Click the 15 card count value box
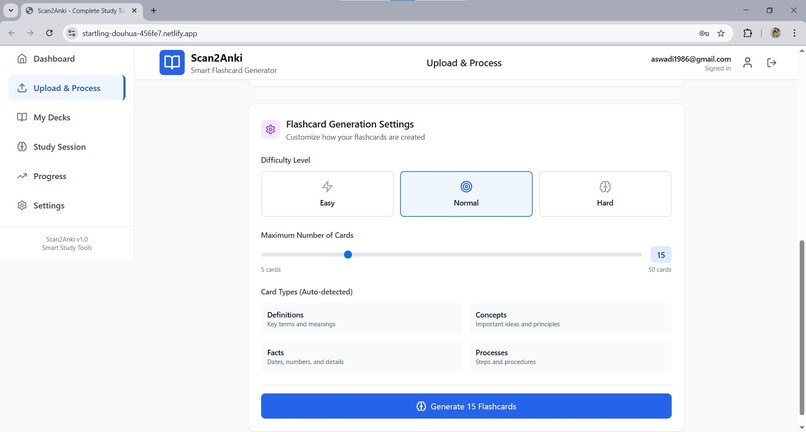Viewport: 806px width, 432px height. click(x=661, y=255)
